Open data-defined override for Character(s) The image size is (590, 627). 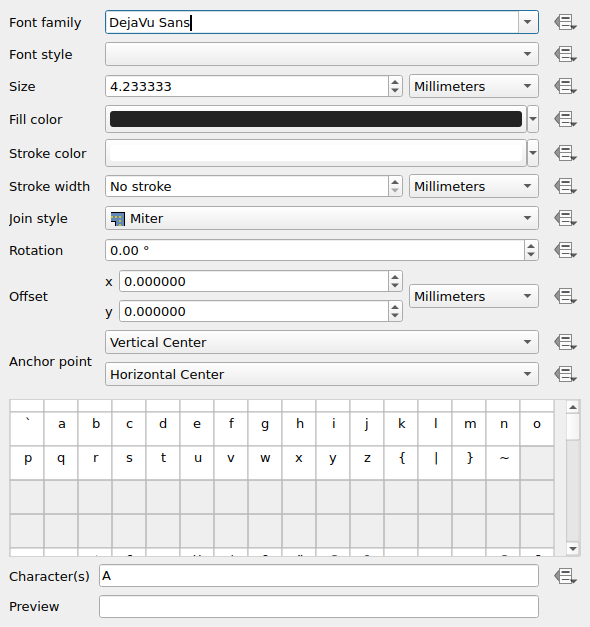pyautogui.click(x=565, y=576)
